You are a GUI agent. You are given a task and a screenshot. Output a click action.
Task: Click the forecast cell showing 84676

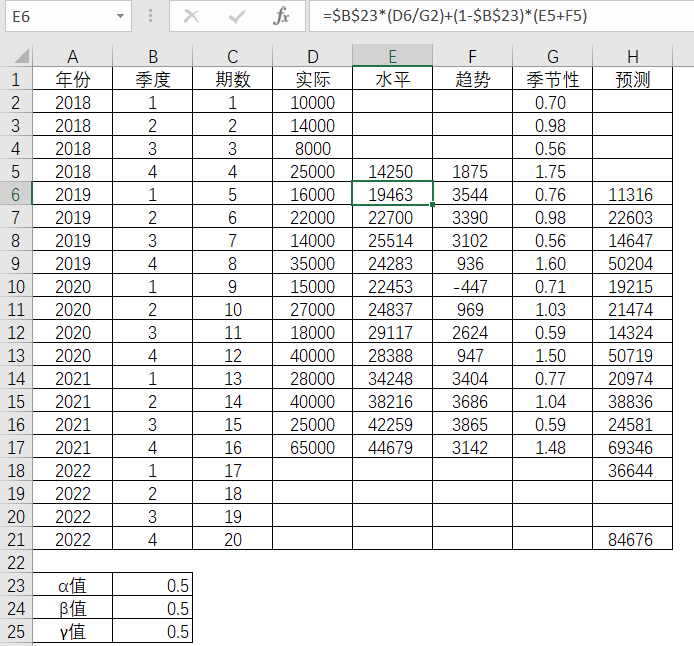(x=632, y=540)
